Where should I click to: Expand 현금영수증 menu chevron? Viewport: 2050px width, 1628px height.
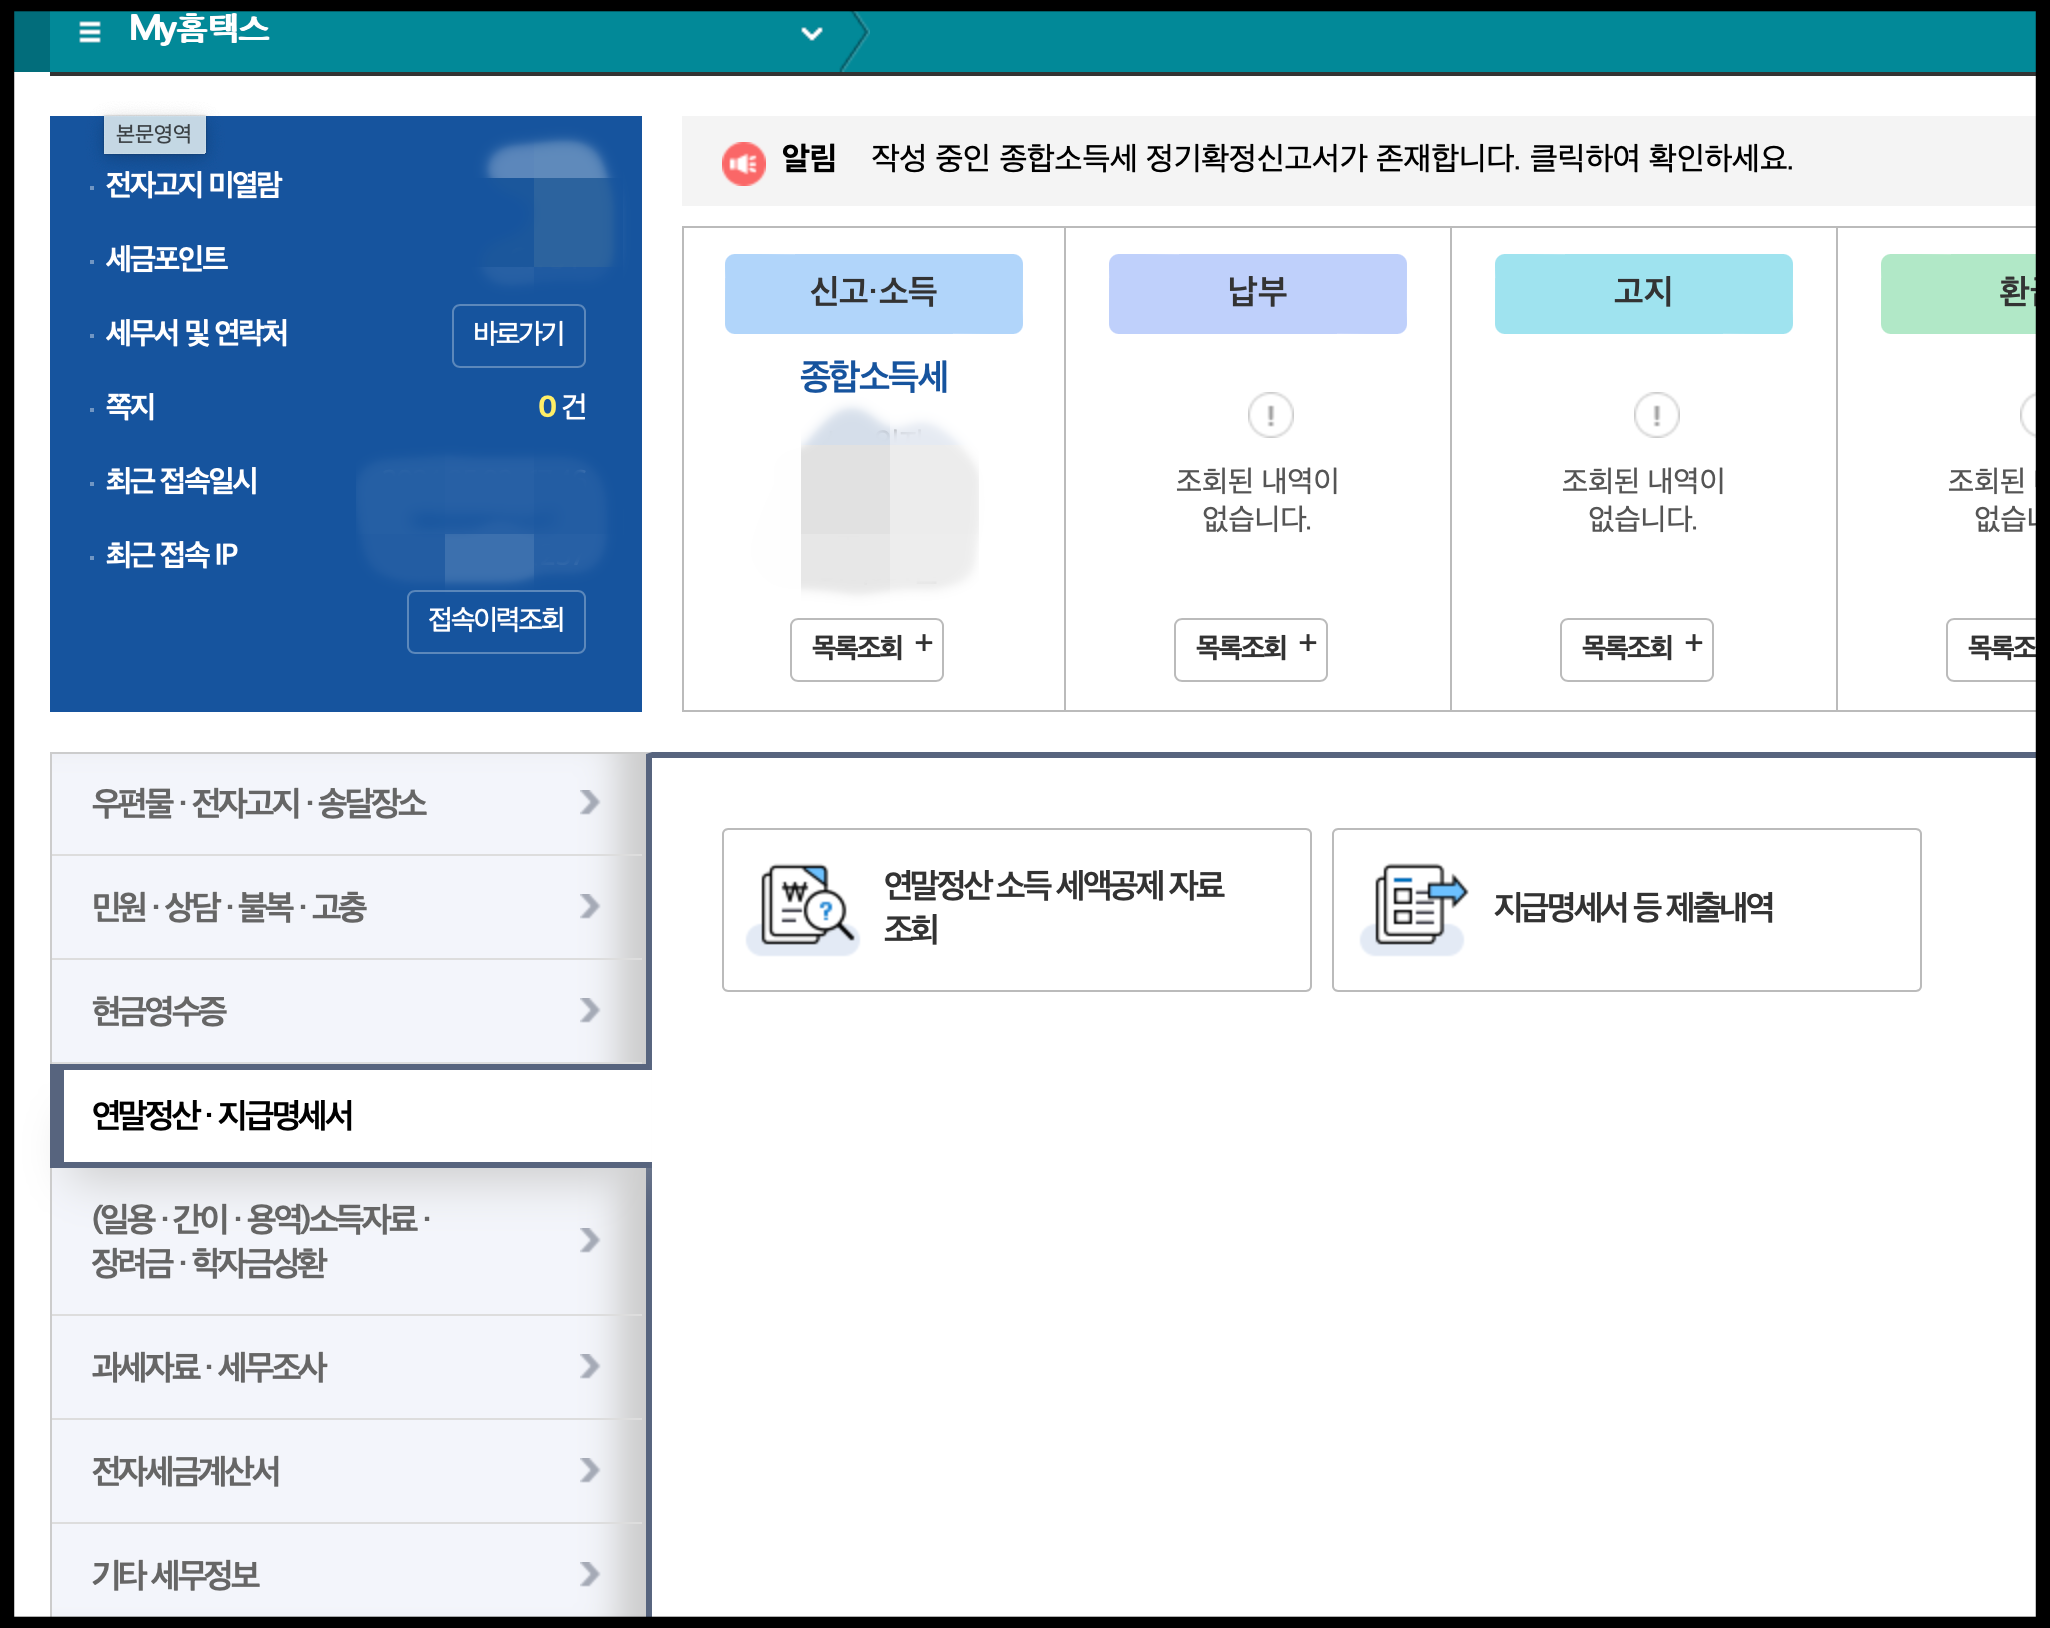pyautogui.click(x=590, y=1010)
